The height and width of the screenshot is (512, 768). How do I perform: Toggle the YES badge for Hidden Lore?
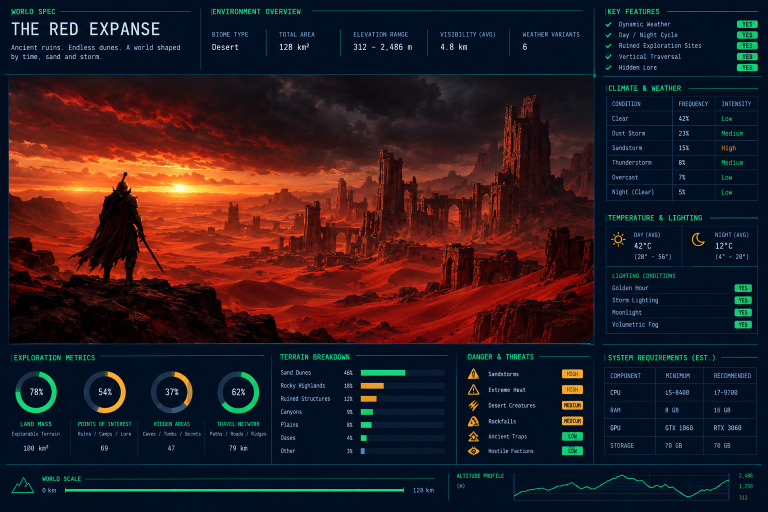(747, 67)
